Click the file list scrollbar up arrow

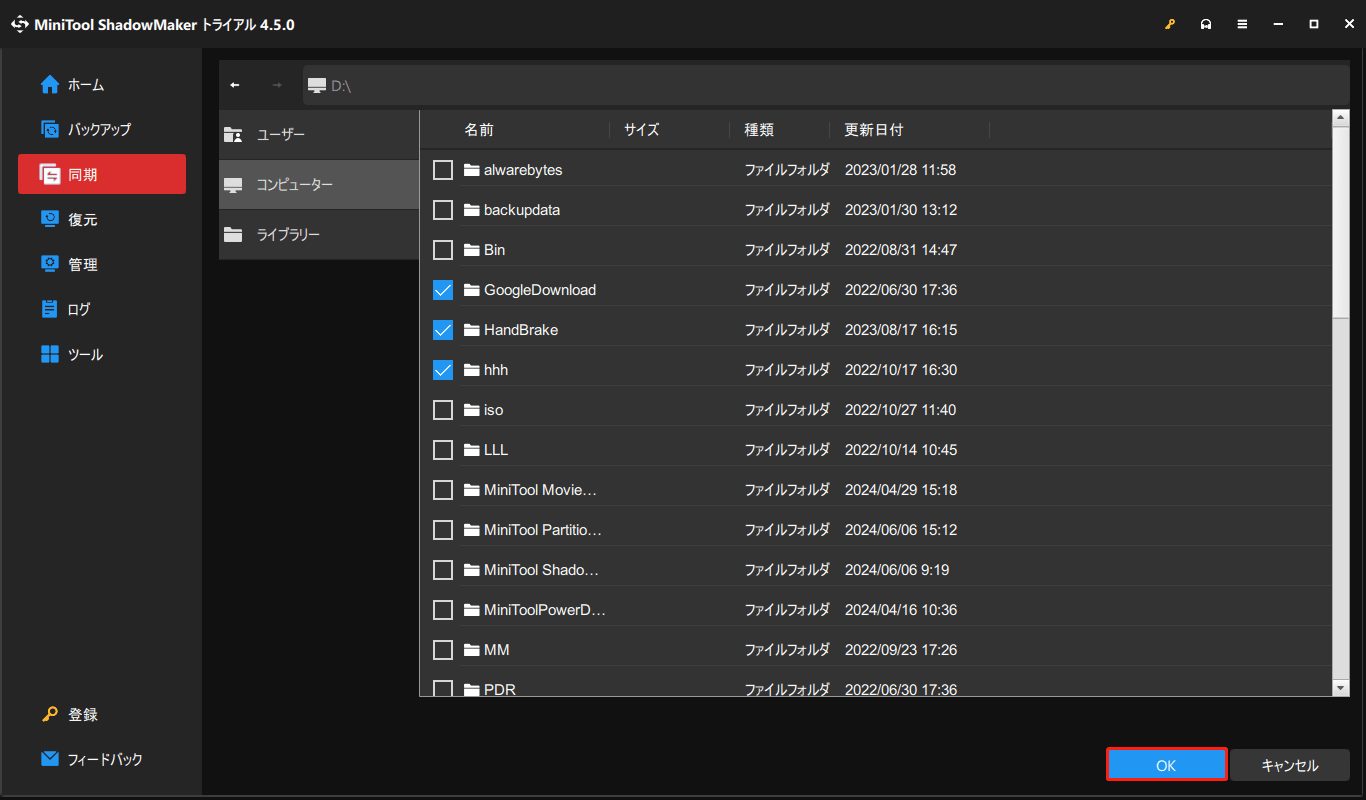click(1341, 118)
